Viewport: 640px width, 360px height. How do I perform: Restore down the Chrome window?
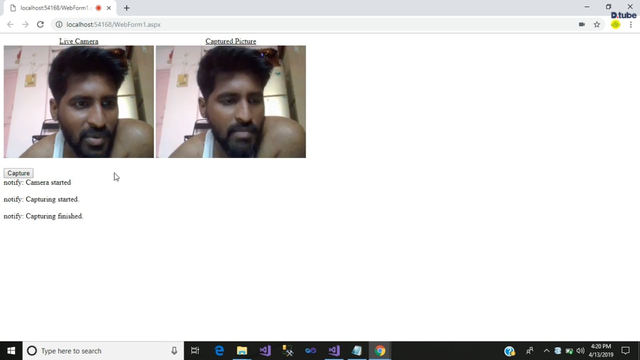point(609,7)
